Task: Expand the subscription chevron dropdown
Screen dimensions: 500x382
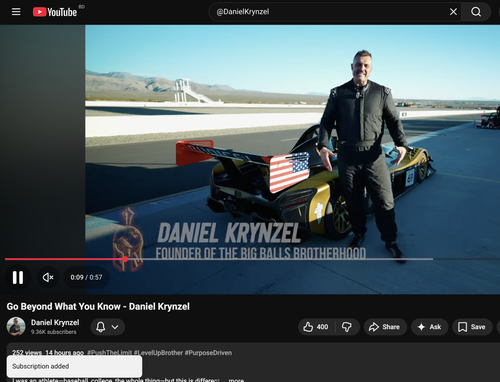Action: (x=115, y=327)
